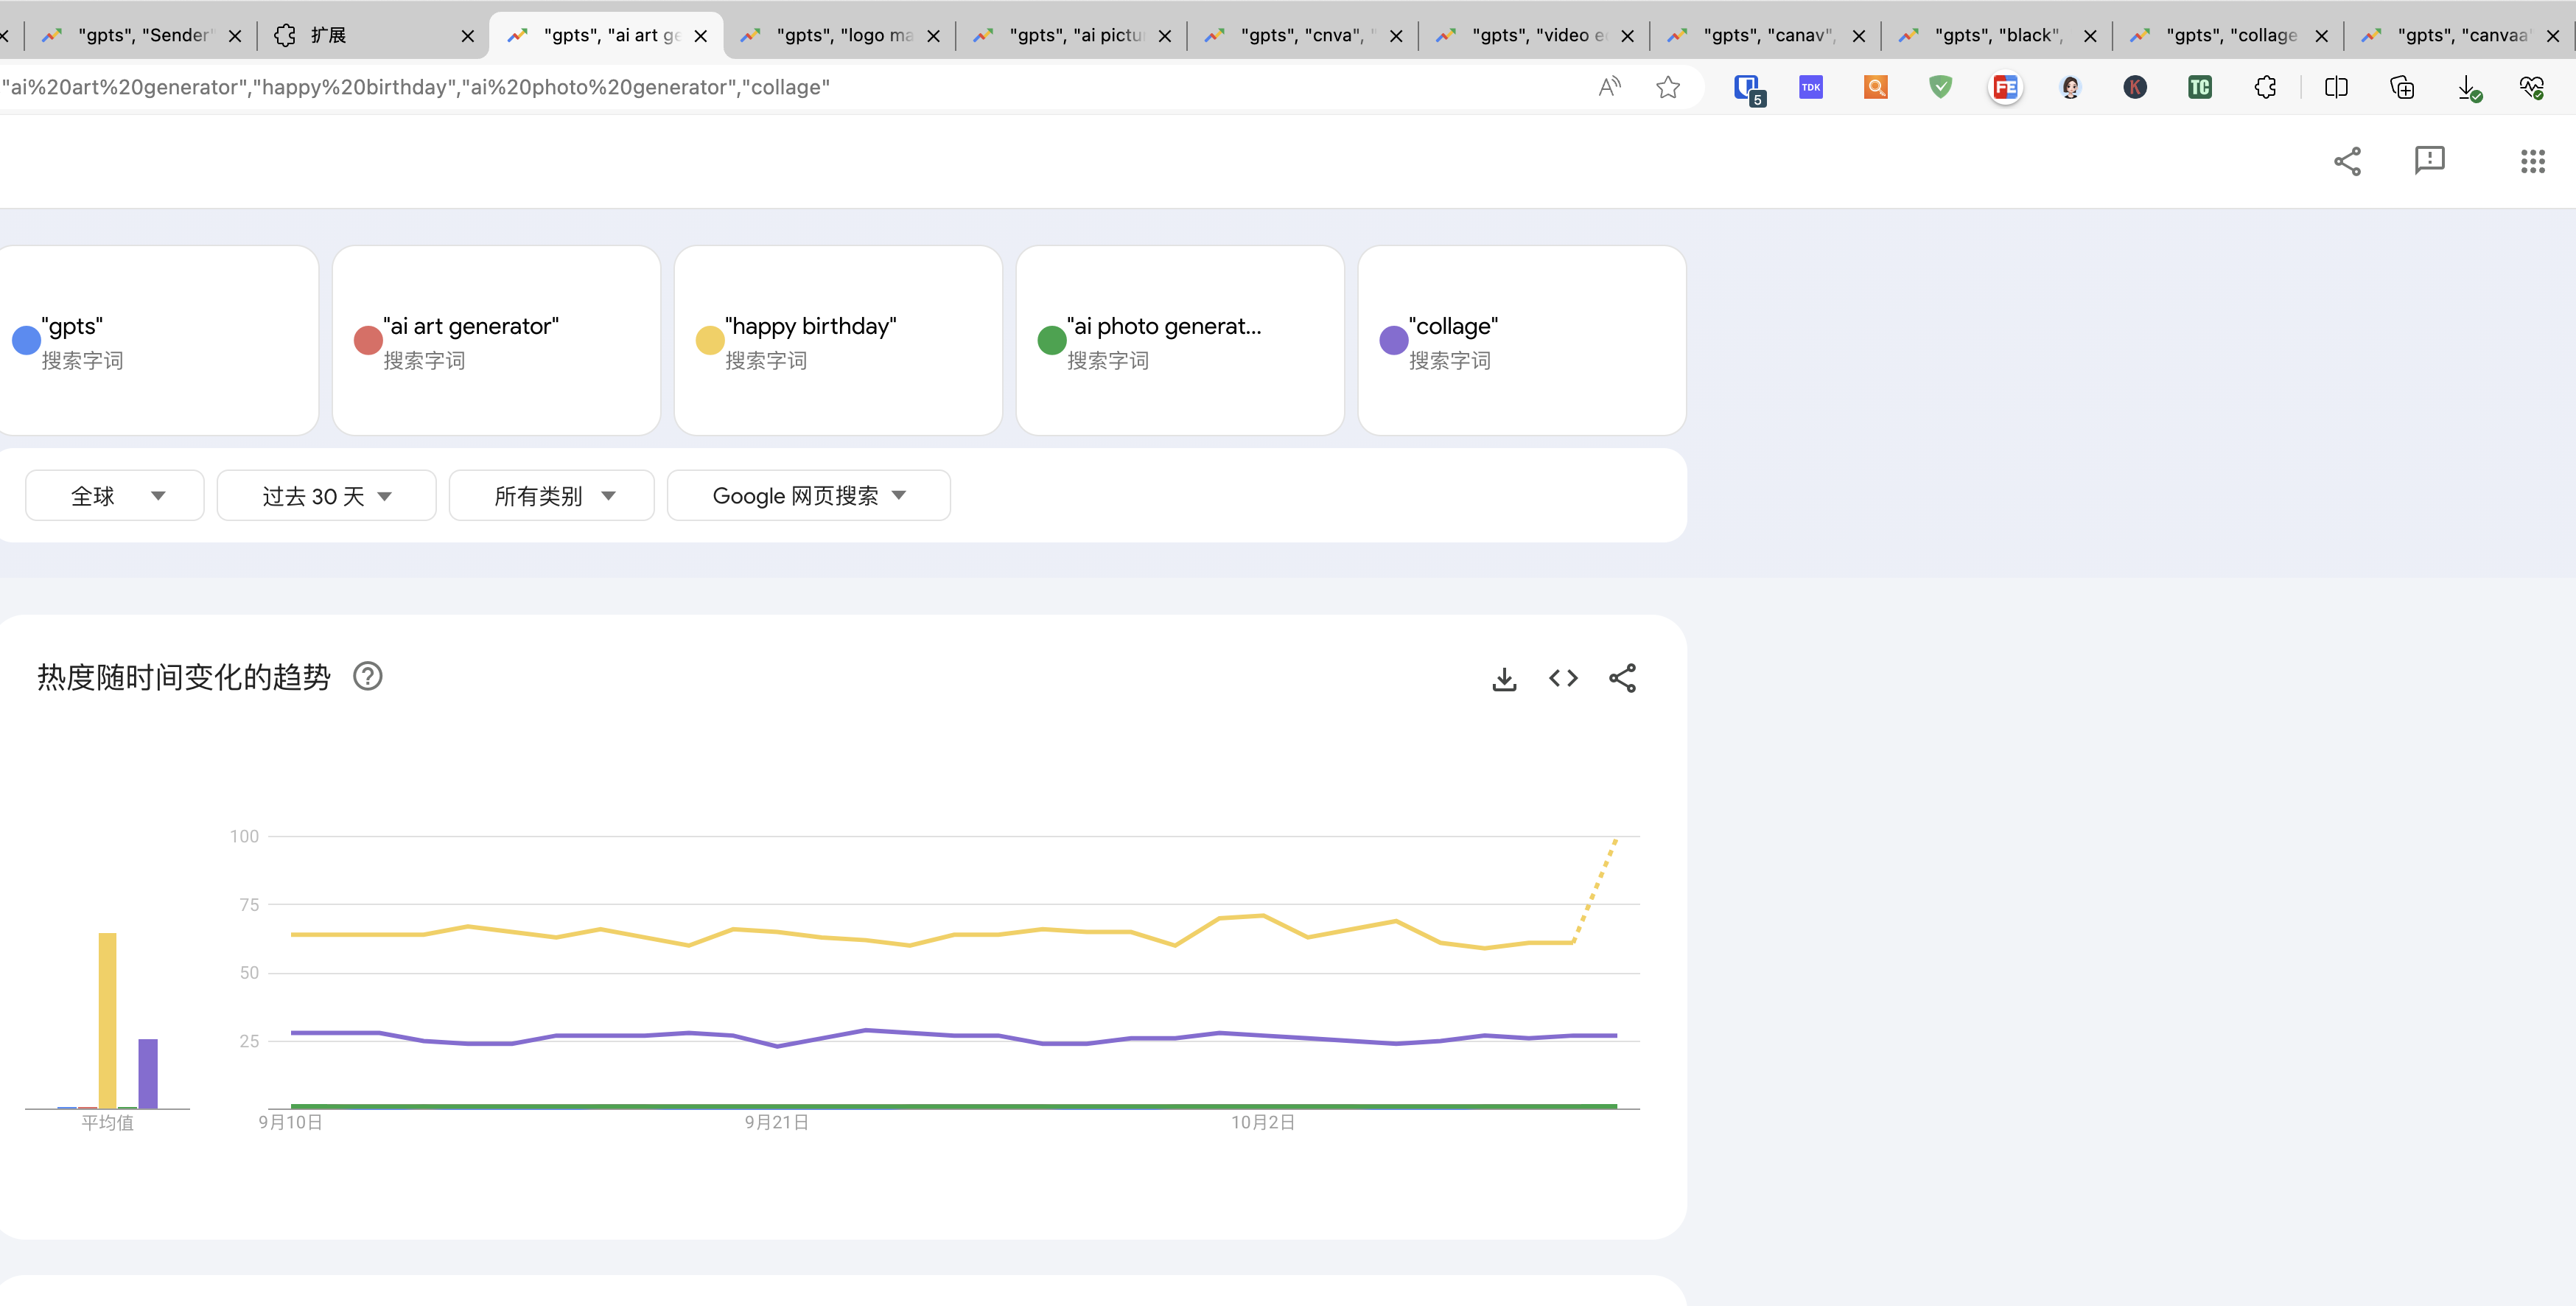Click the purple average bar in 平均值
The image size is (2576, 1306).
148,1073
